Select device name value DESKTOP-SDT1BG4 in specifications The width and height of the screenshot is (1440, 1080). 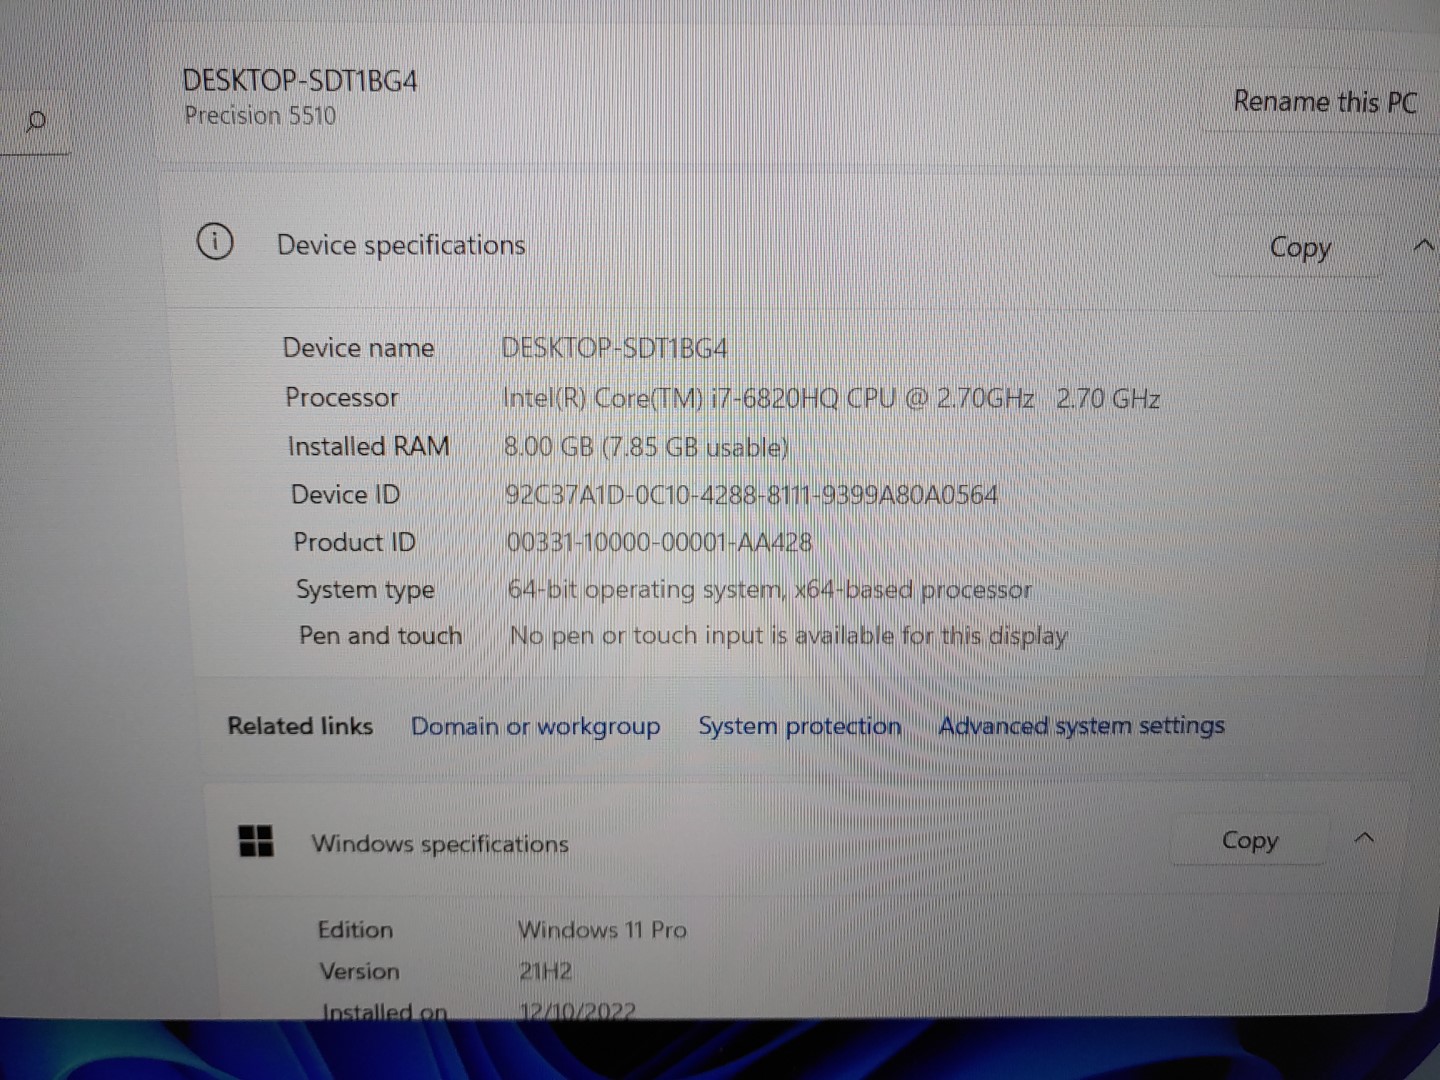click(x=614, y=348)
